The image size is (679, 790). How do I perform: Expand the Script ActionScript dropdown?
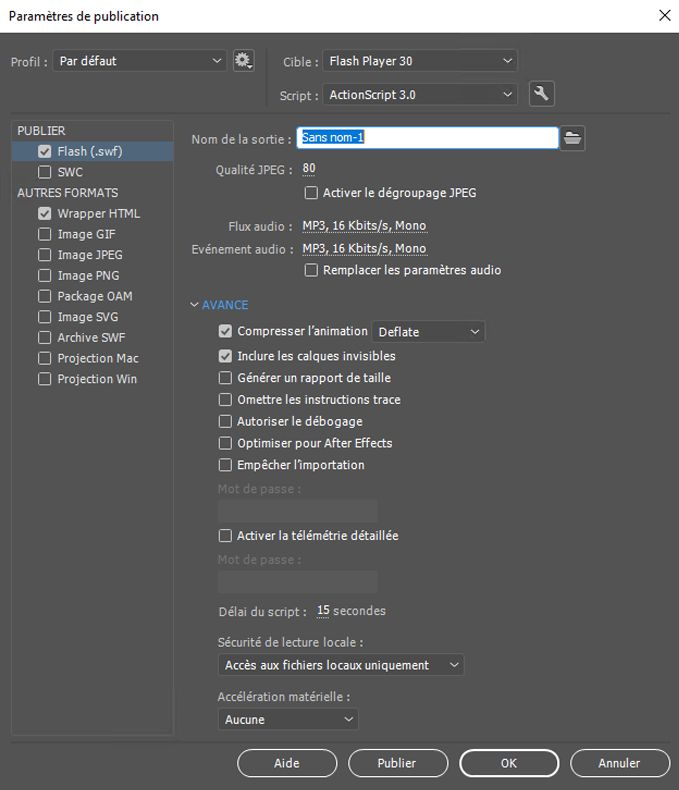420,95
